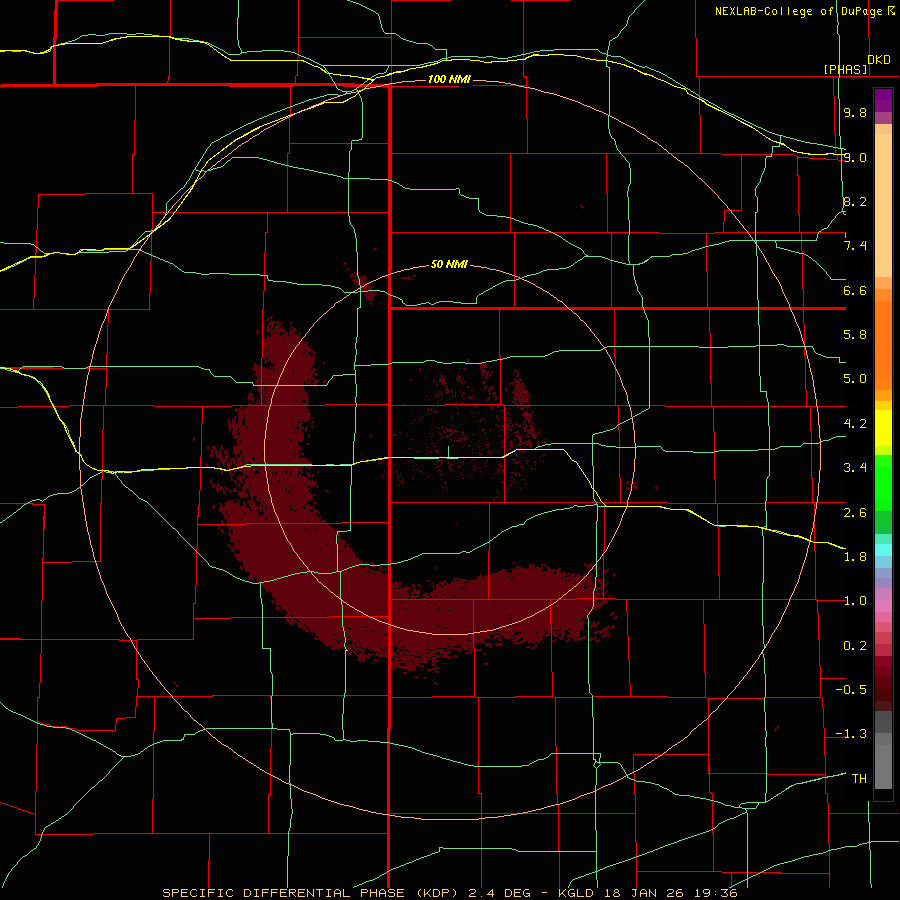
Task: Click the 8.2 scale value
Action: click(855, 201)
